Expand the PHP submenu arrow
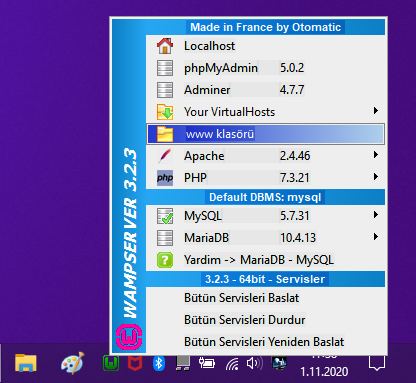The height and width of the screenshot is (383, 416). tap(376, 177)
